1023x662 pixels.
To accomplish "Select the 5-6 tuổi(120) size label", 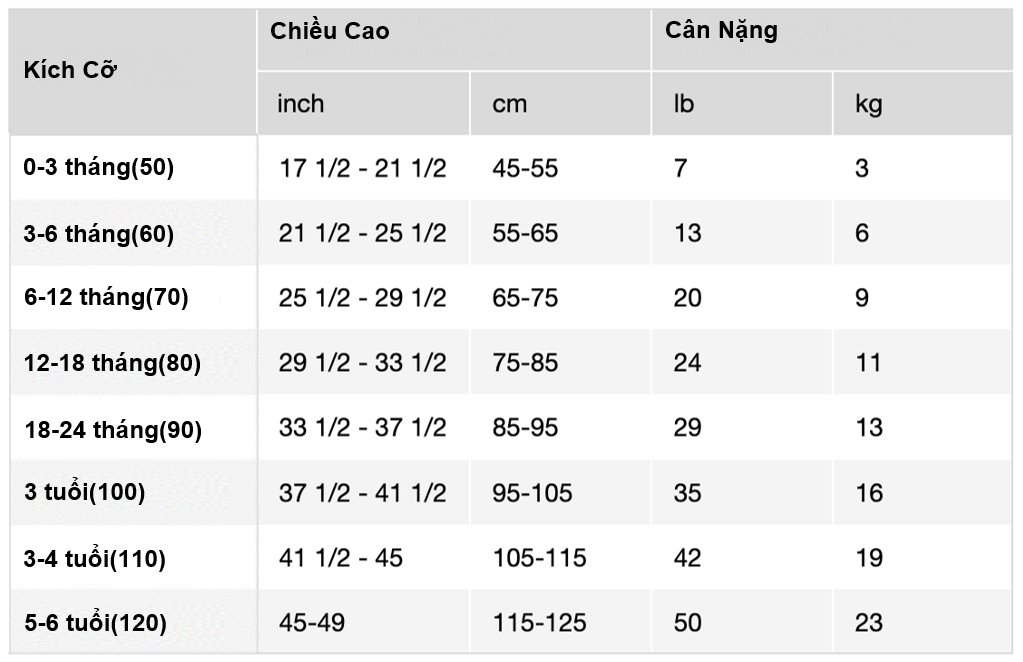I will 95,623.
